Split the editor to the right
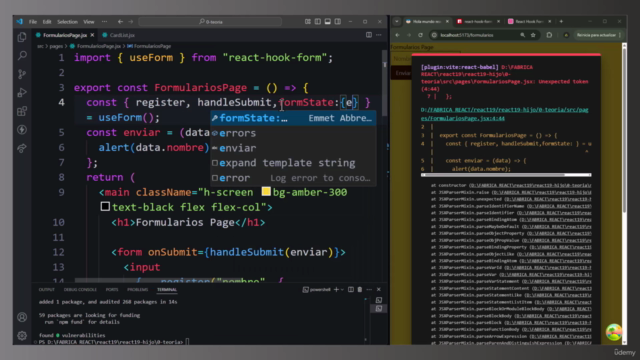 pos(369,35)
